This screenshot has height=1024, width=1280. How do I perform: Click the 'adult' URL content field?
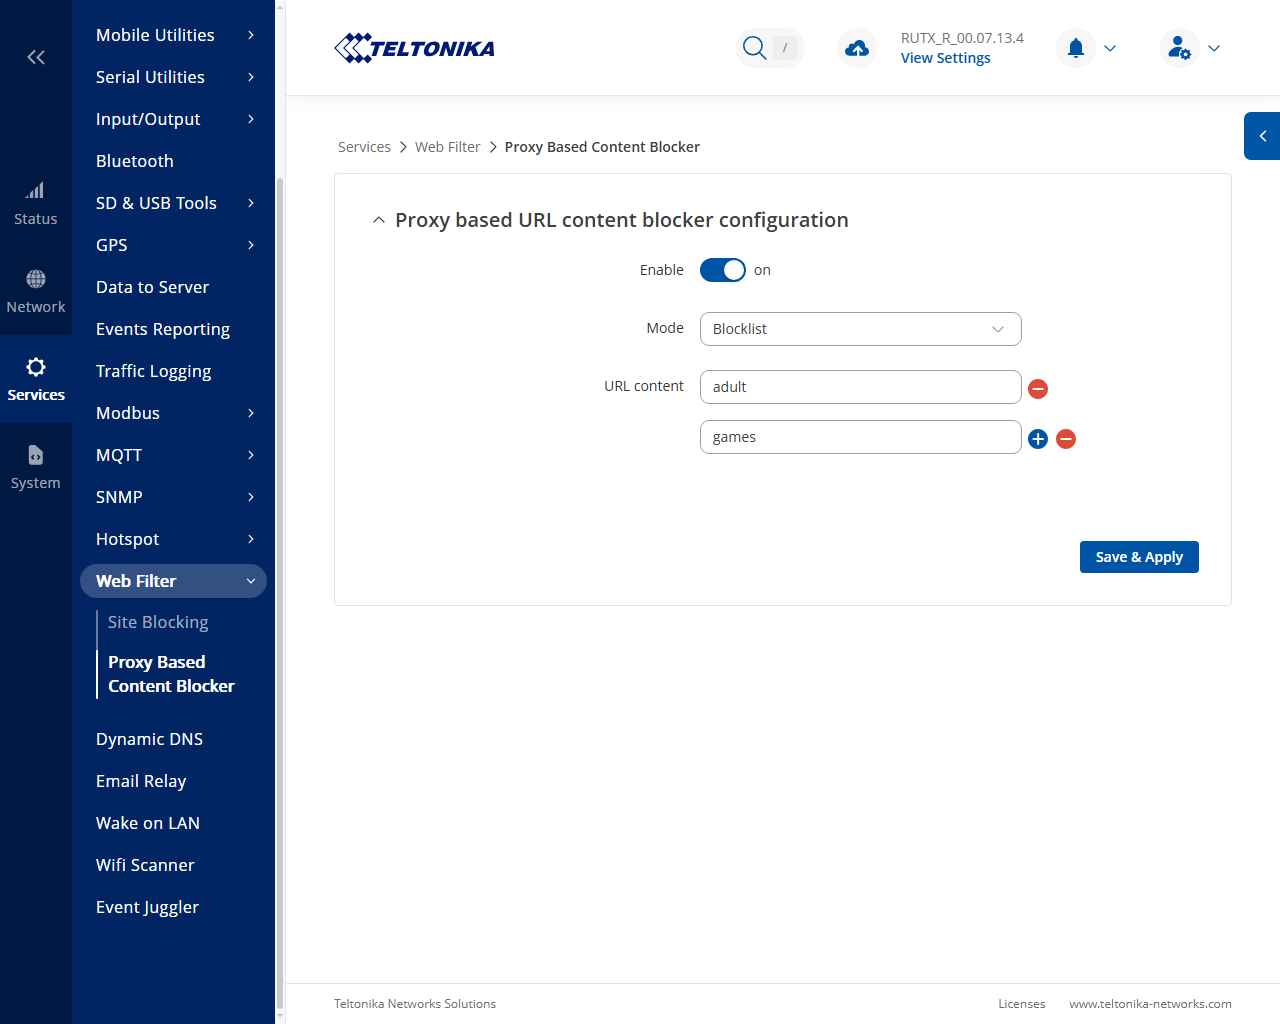pos(861,387)
